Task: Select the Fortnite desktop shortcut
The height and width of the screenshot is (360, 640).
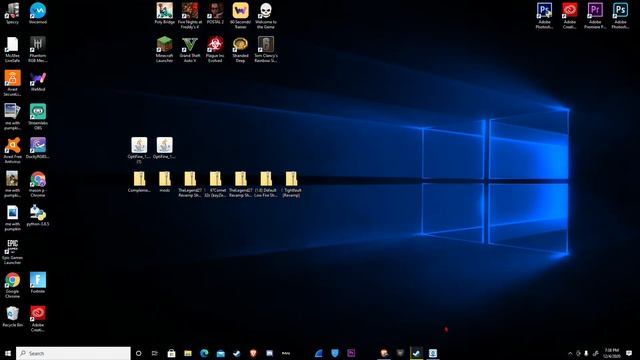Action: [x=38, y=282]
